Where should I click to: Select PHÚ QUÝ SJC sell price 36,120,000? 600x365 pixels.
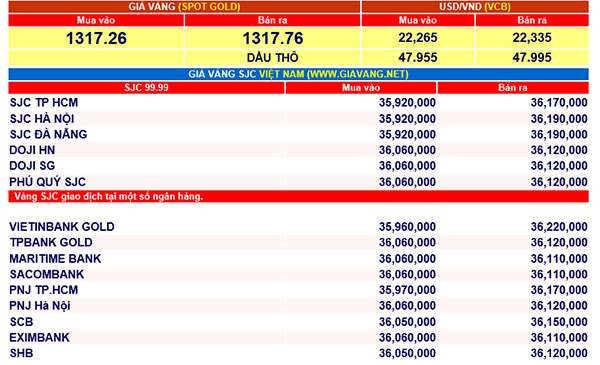tap(559, 182)
